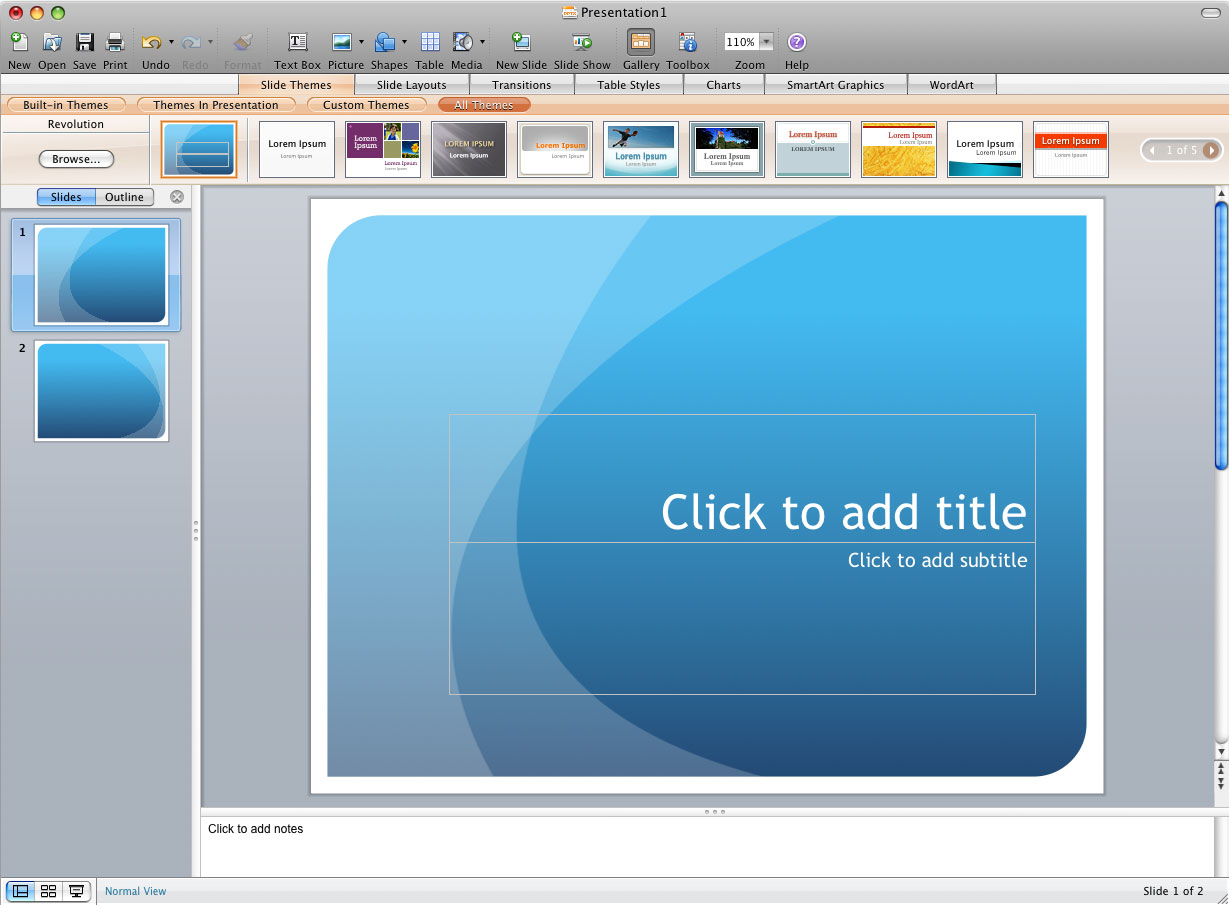1229x905 pixels.
Task: Open the Gallery
Action: click(x=640, y=43)
